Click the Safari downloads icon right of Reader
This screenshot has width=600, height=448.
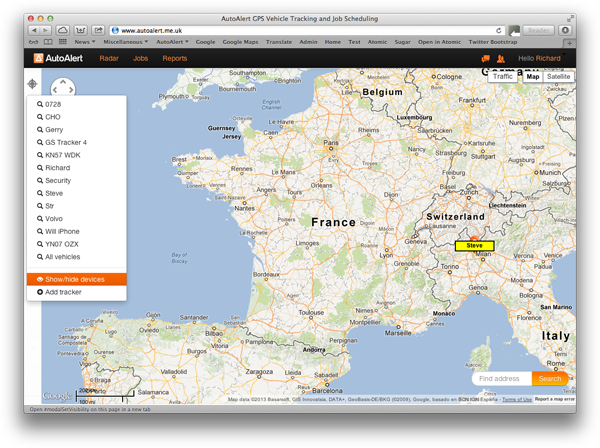[x=565, y=30]
